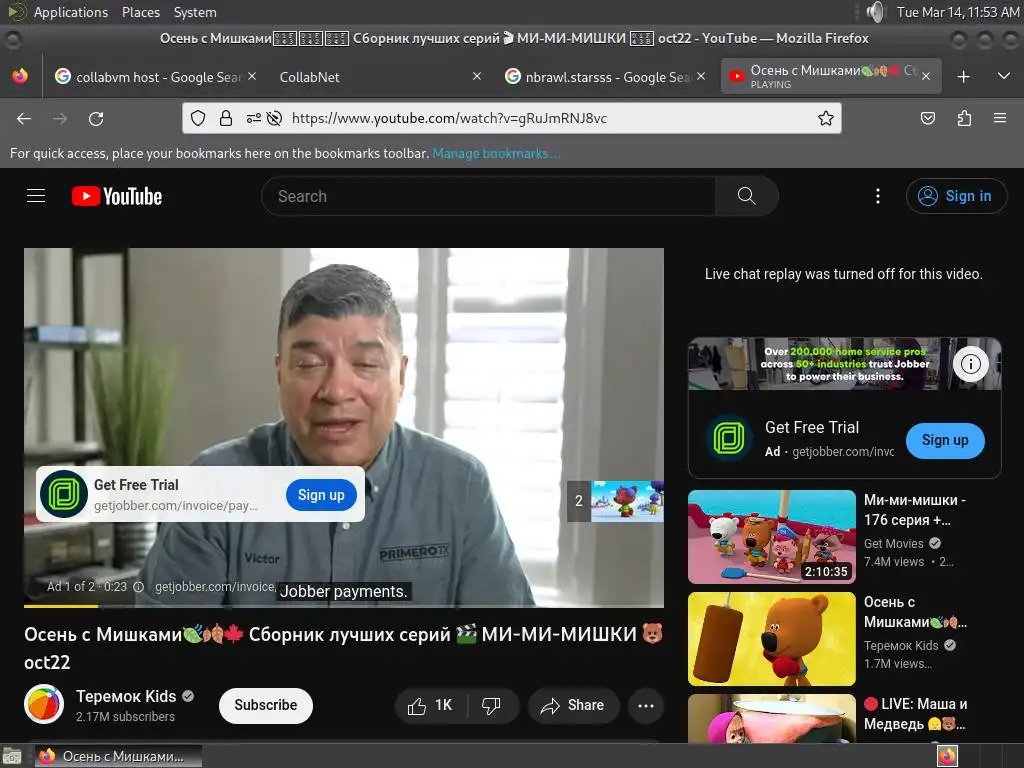Click the getjobber.com/invoice link on ad bar

[215, 586]
